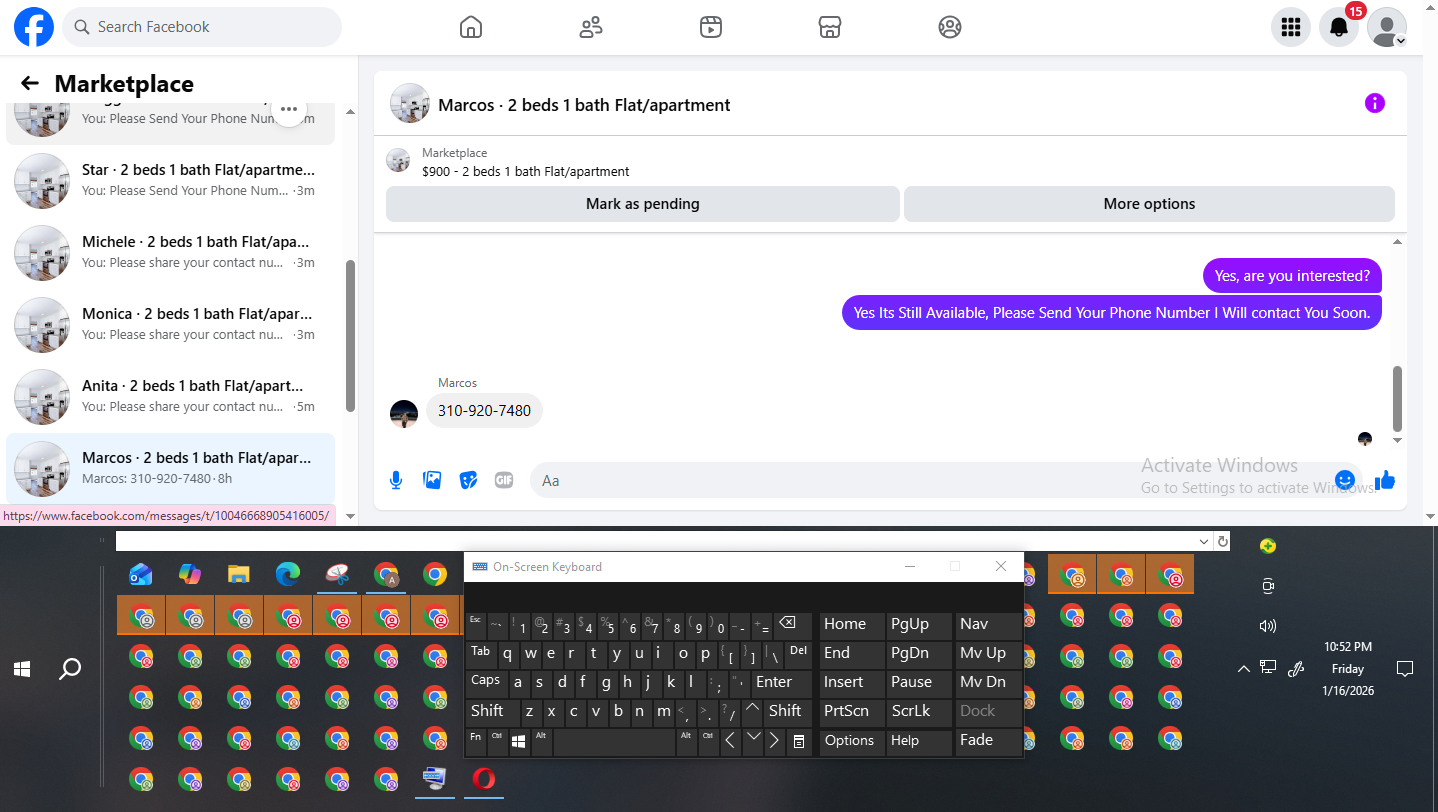
Task: Open the Snipping Tool taskbar icon
Action: 337,574
